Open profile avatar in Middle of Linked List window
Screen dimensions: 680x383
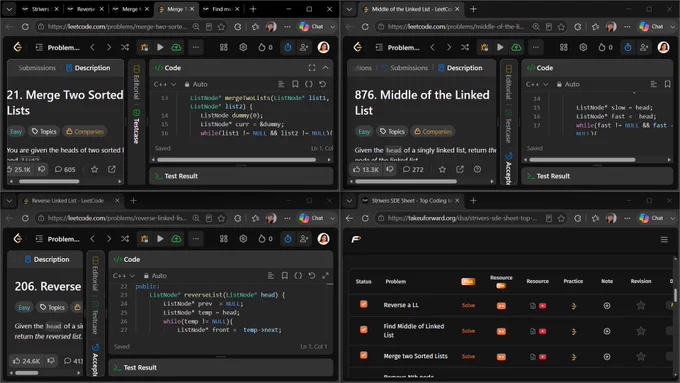[x=664, y=47]
